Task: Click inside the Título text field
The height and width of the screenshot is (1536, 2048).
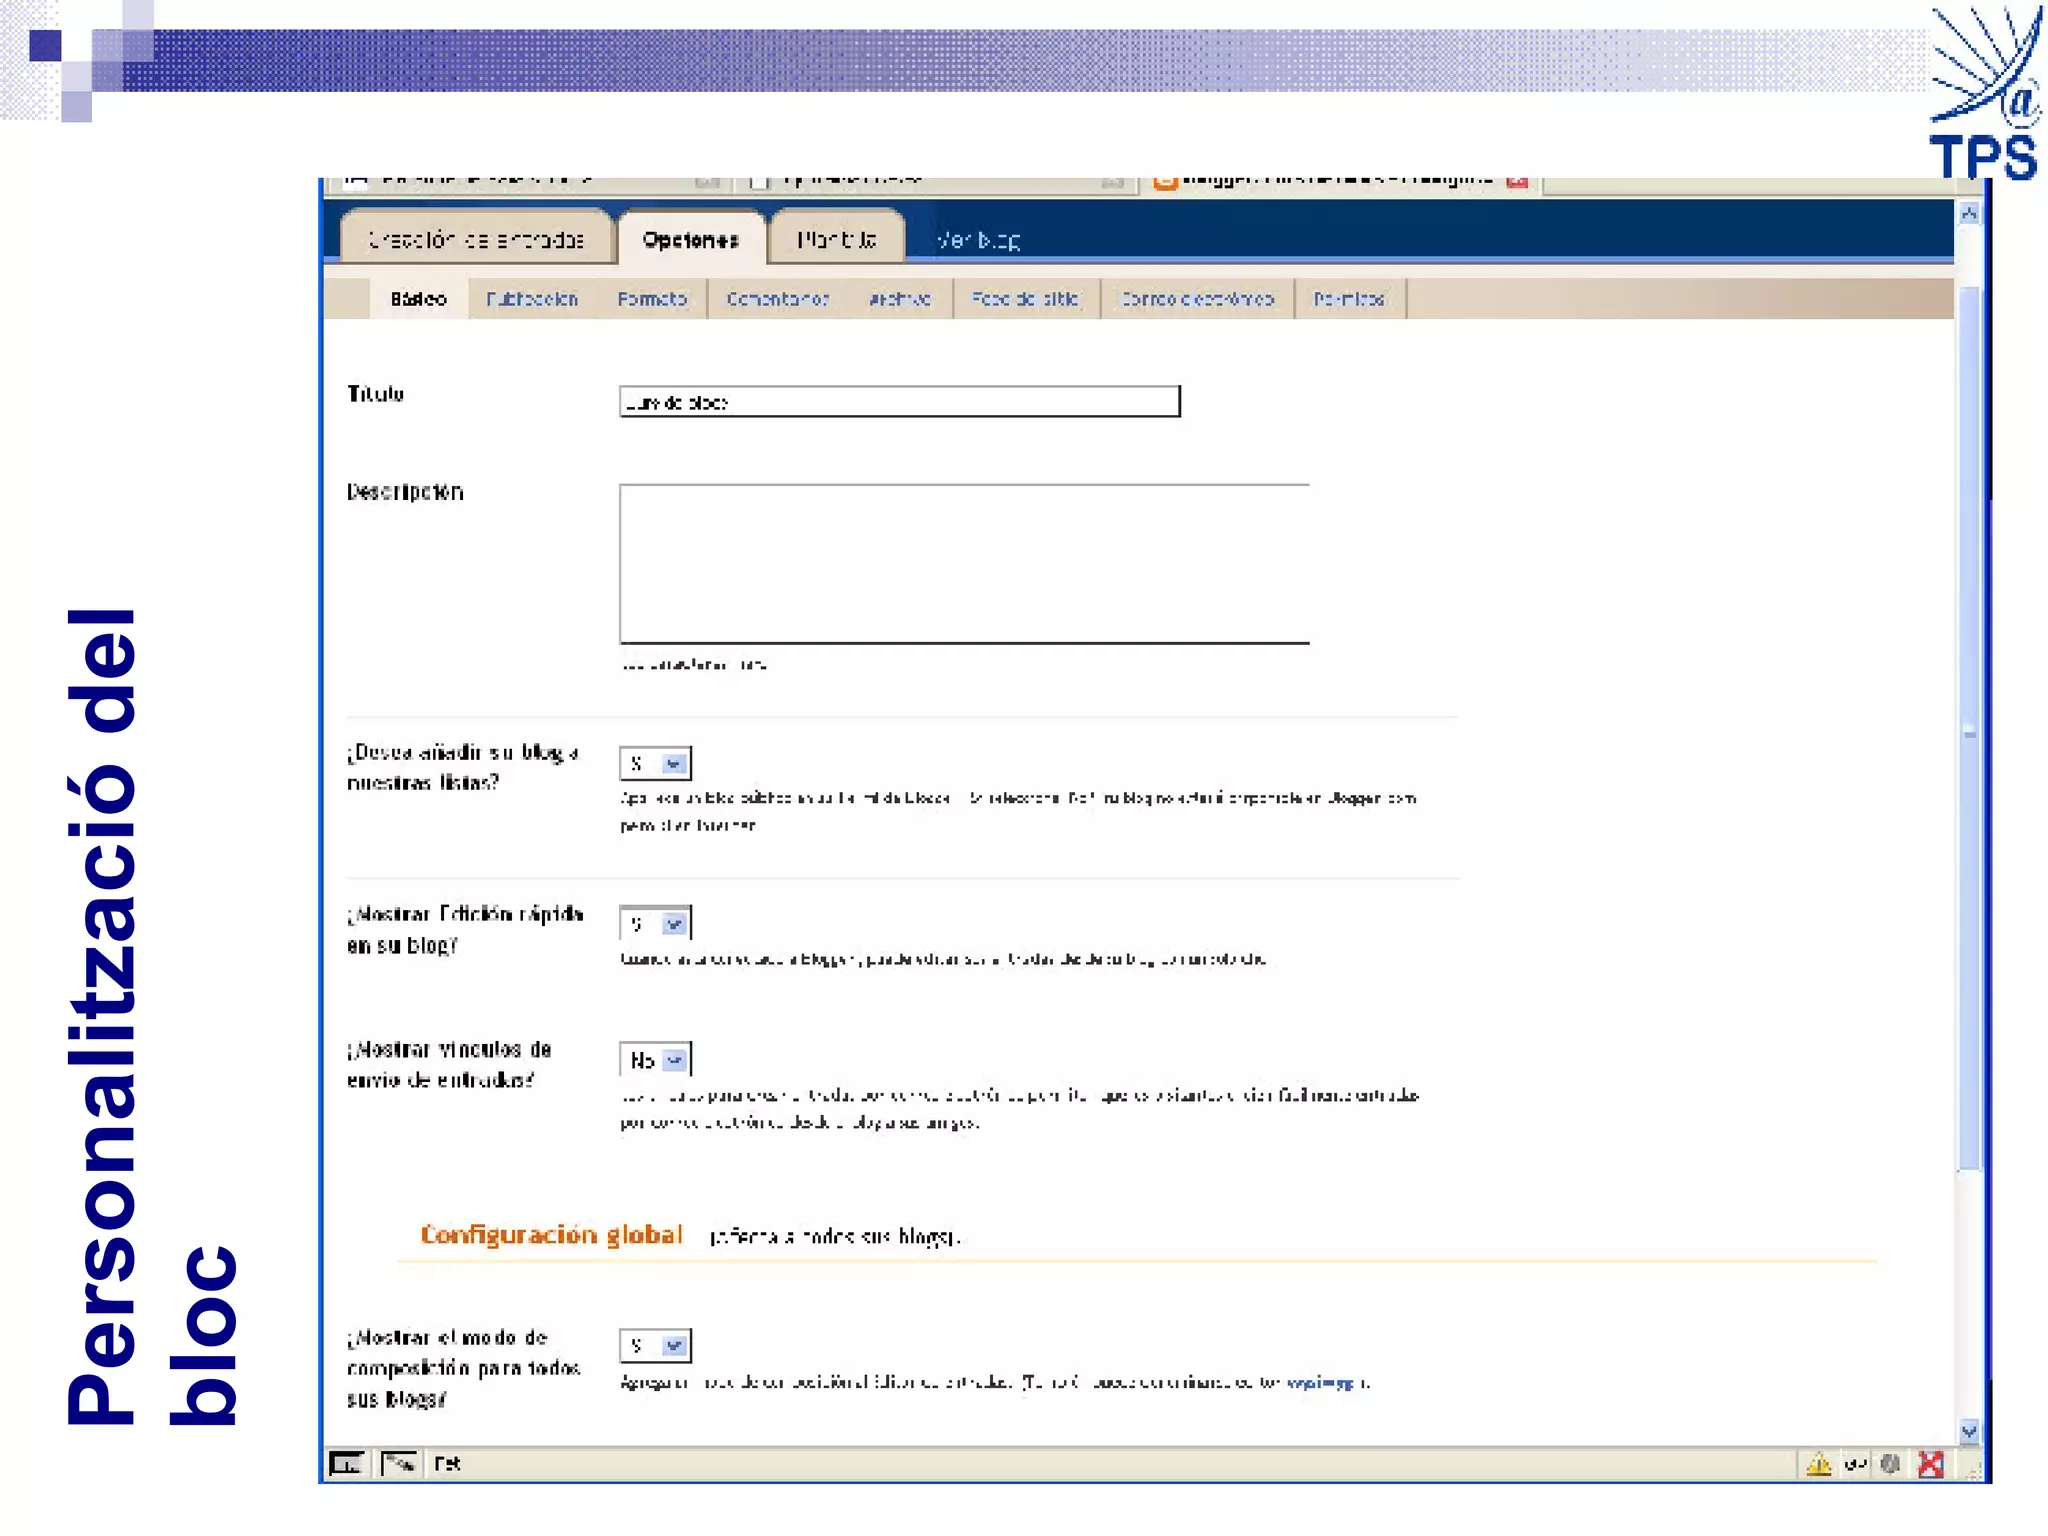Action: click(899, 402)
